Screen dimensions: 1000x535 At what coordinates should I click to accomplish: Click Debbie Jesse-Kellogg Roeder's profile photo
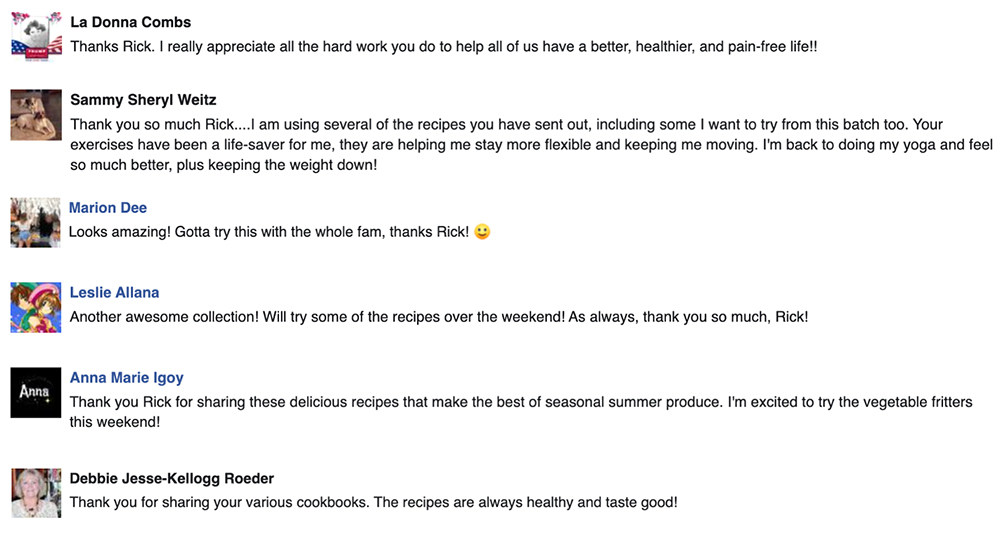point(36,493)
